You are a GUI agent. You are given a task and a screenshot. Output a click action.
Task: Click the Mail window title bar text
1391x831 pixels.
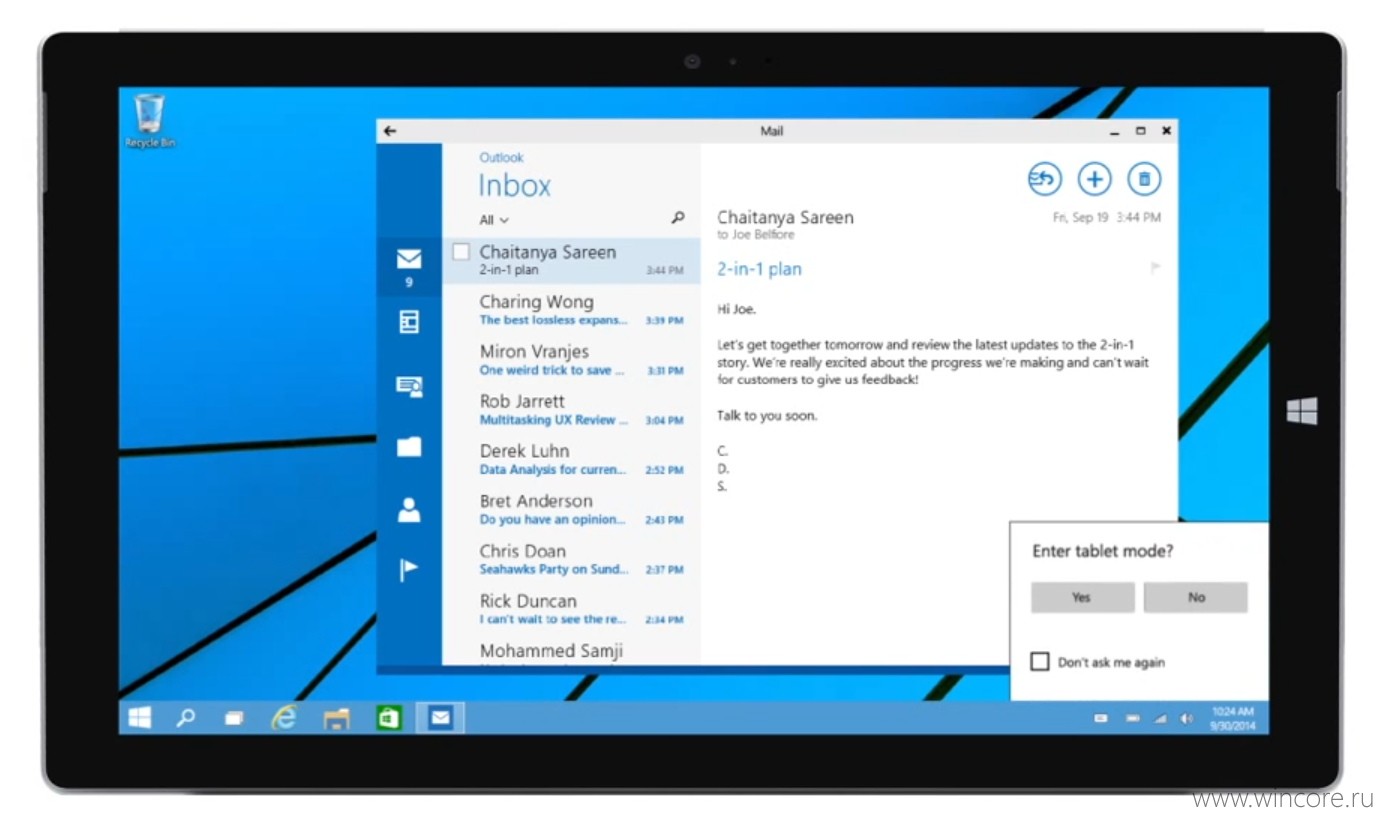(x=771, y=131)
